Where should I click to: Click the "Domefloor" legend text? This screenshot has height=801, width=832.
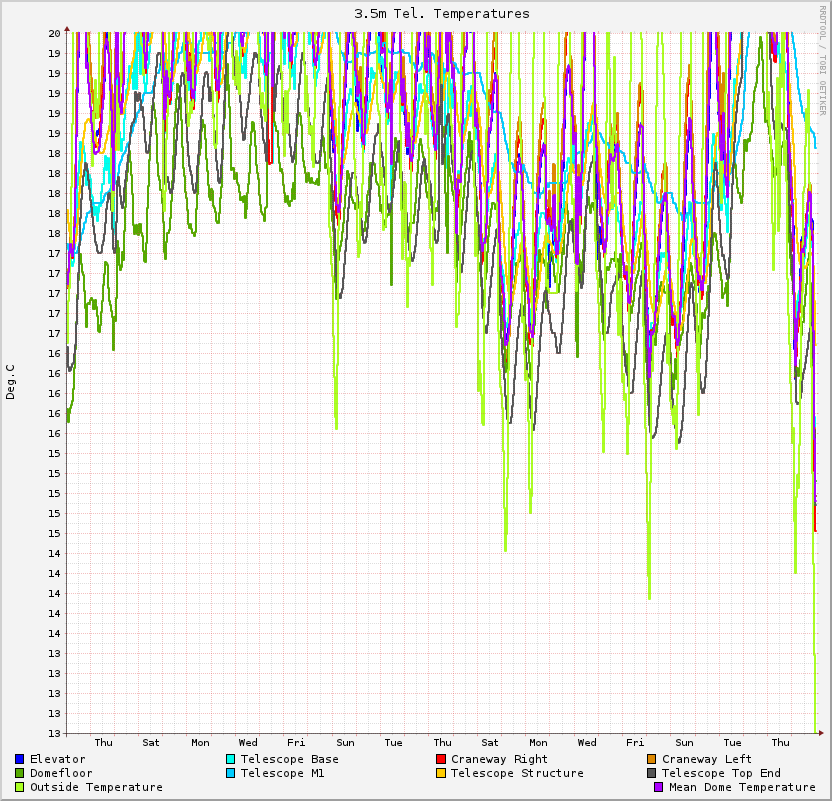(61, 773)
